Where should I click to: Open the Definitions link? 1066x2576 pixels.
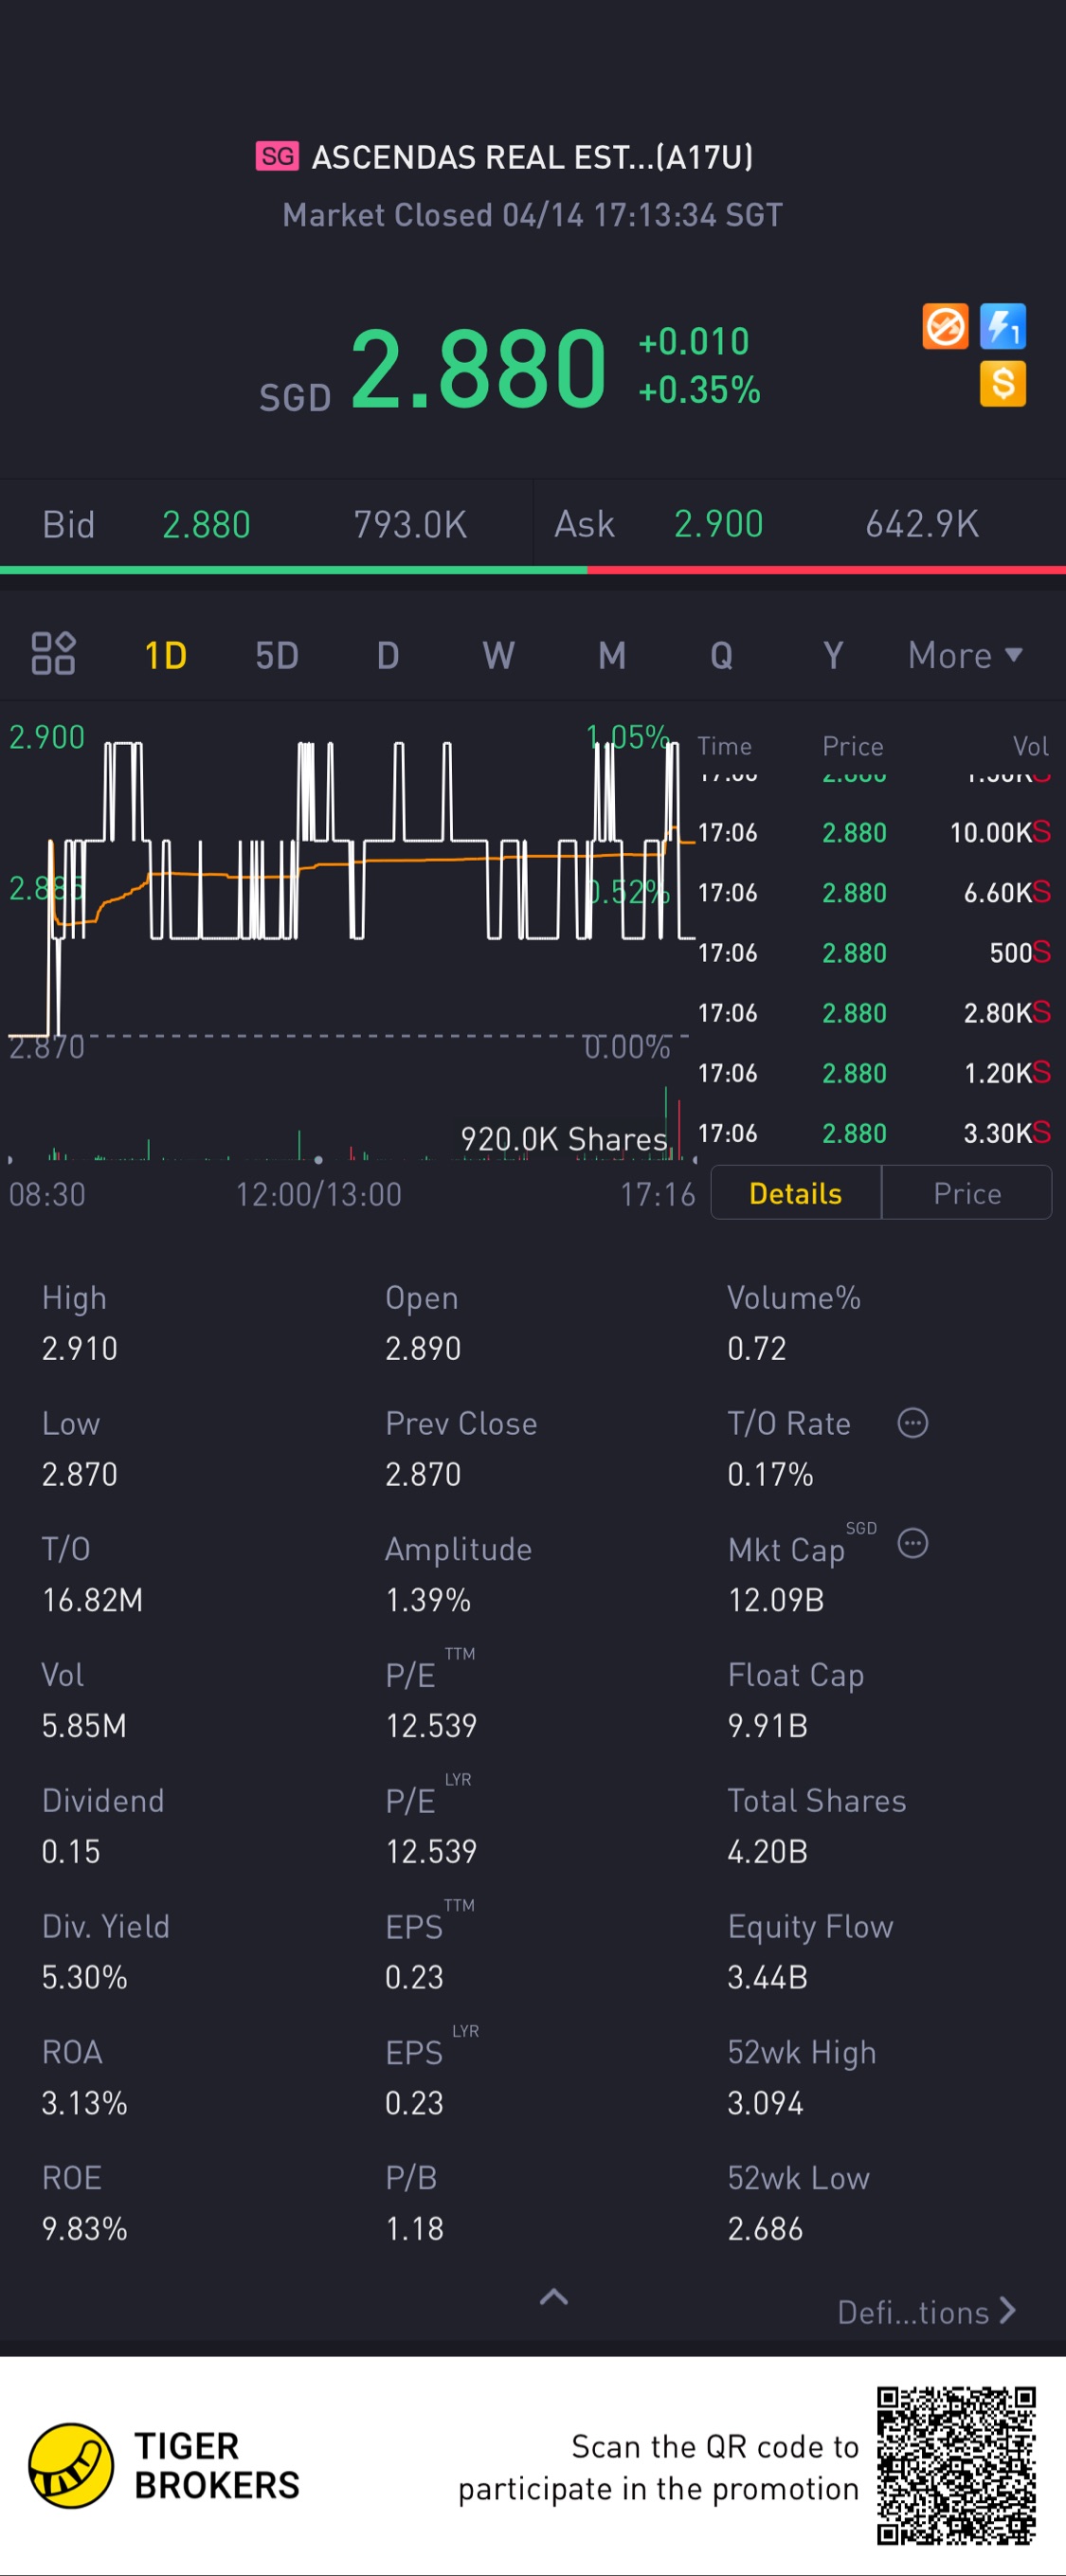coord(925,2312)
